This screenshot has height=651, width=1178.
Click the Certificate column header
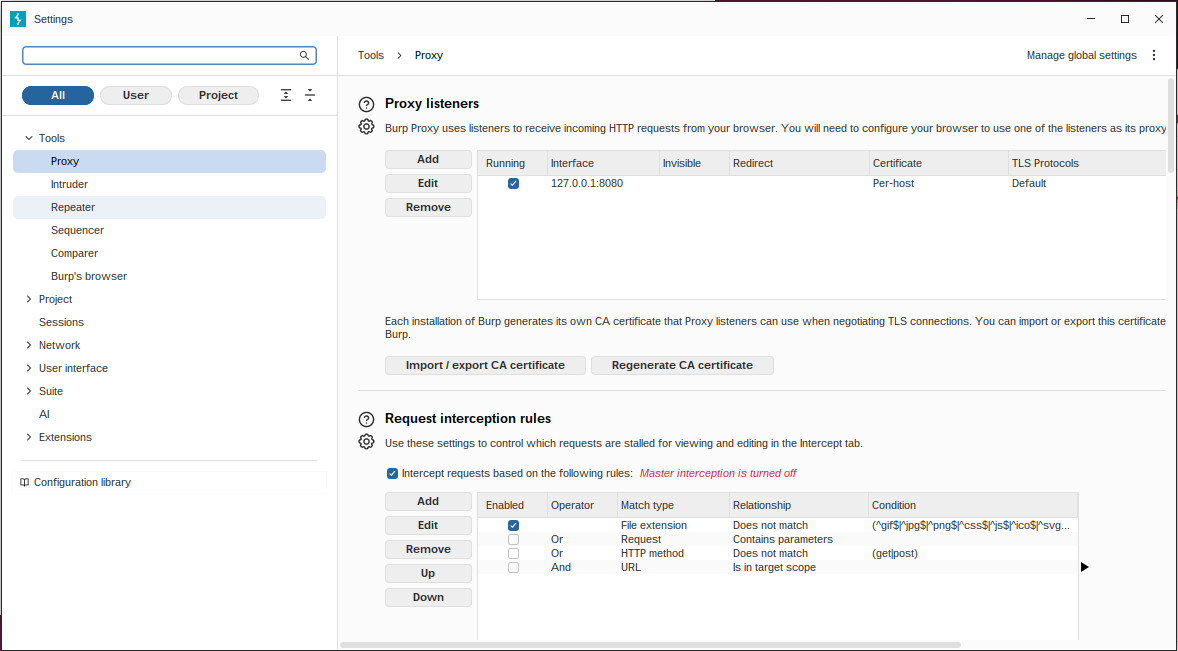click(x=938, y=163)
